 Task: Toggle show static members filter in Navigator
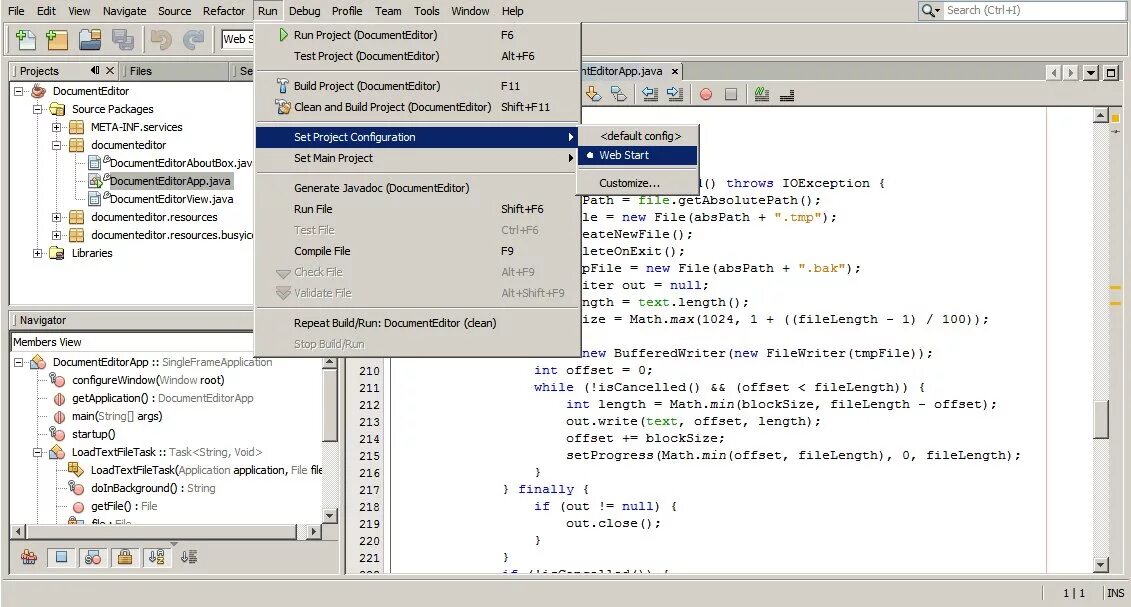click(93, 557)
